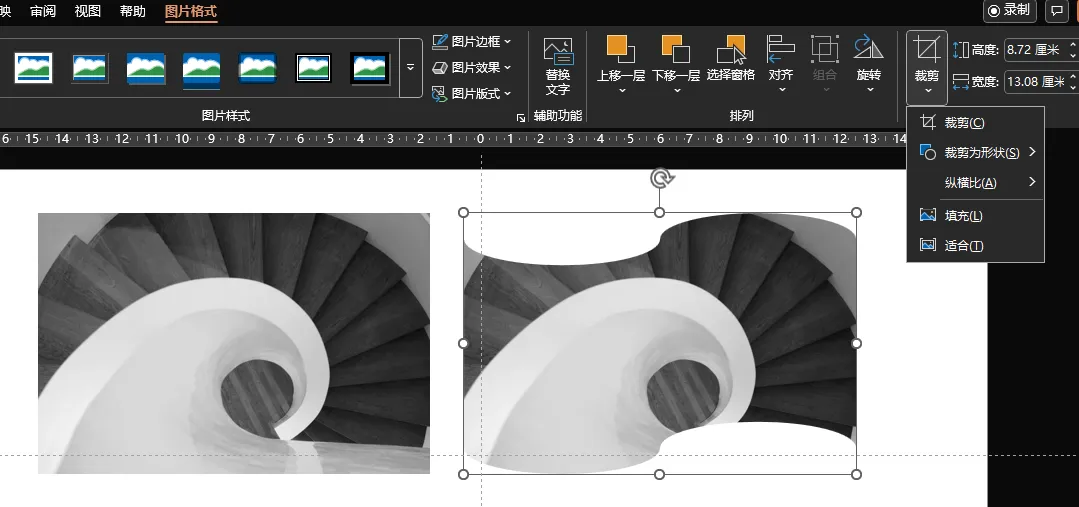Select the thick black frame picture style
The image size is (1079, 507).
click(370, 68)
